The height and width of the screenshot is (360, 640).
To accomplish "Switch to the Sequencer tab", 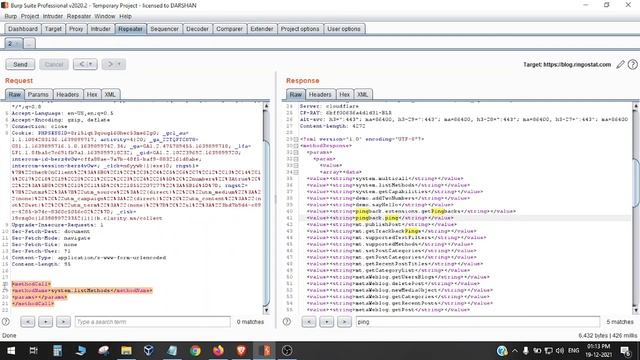I will pos(164,29).
